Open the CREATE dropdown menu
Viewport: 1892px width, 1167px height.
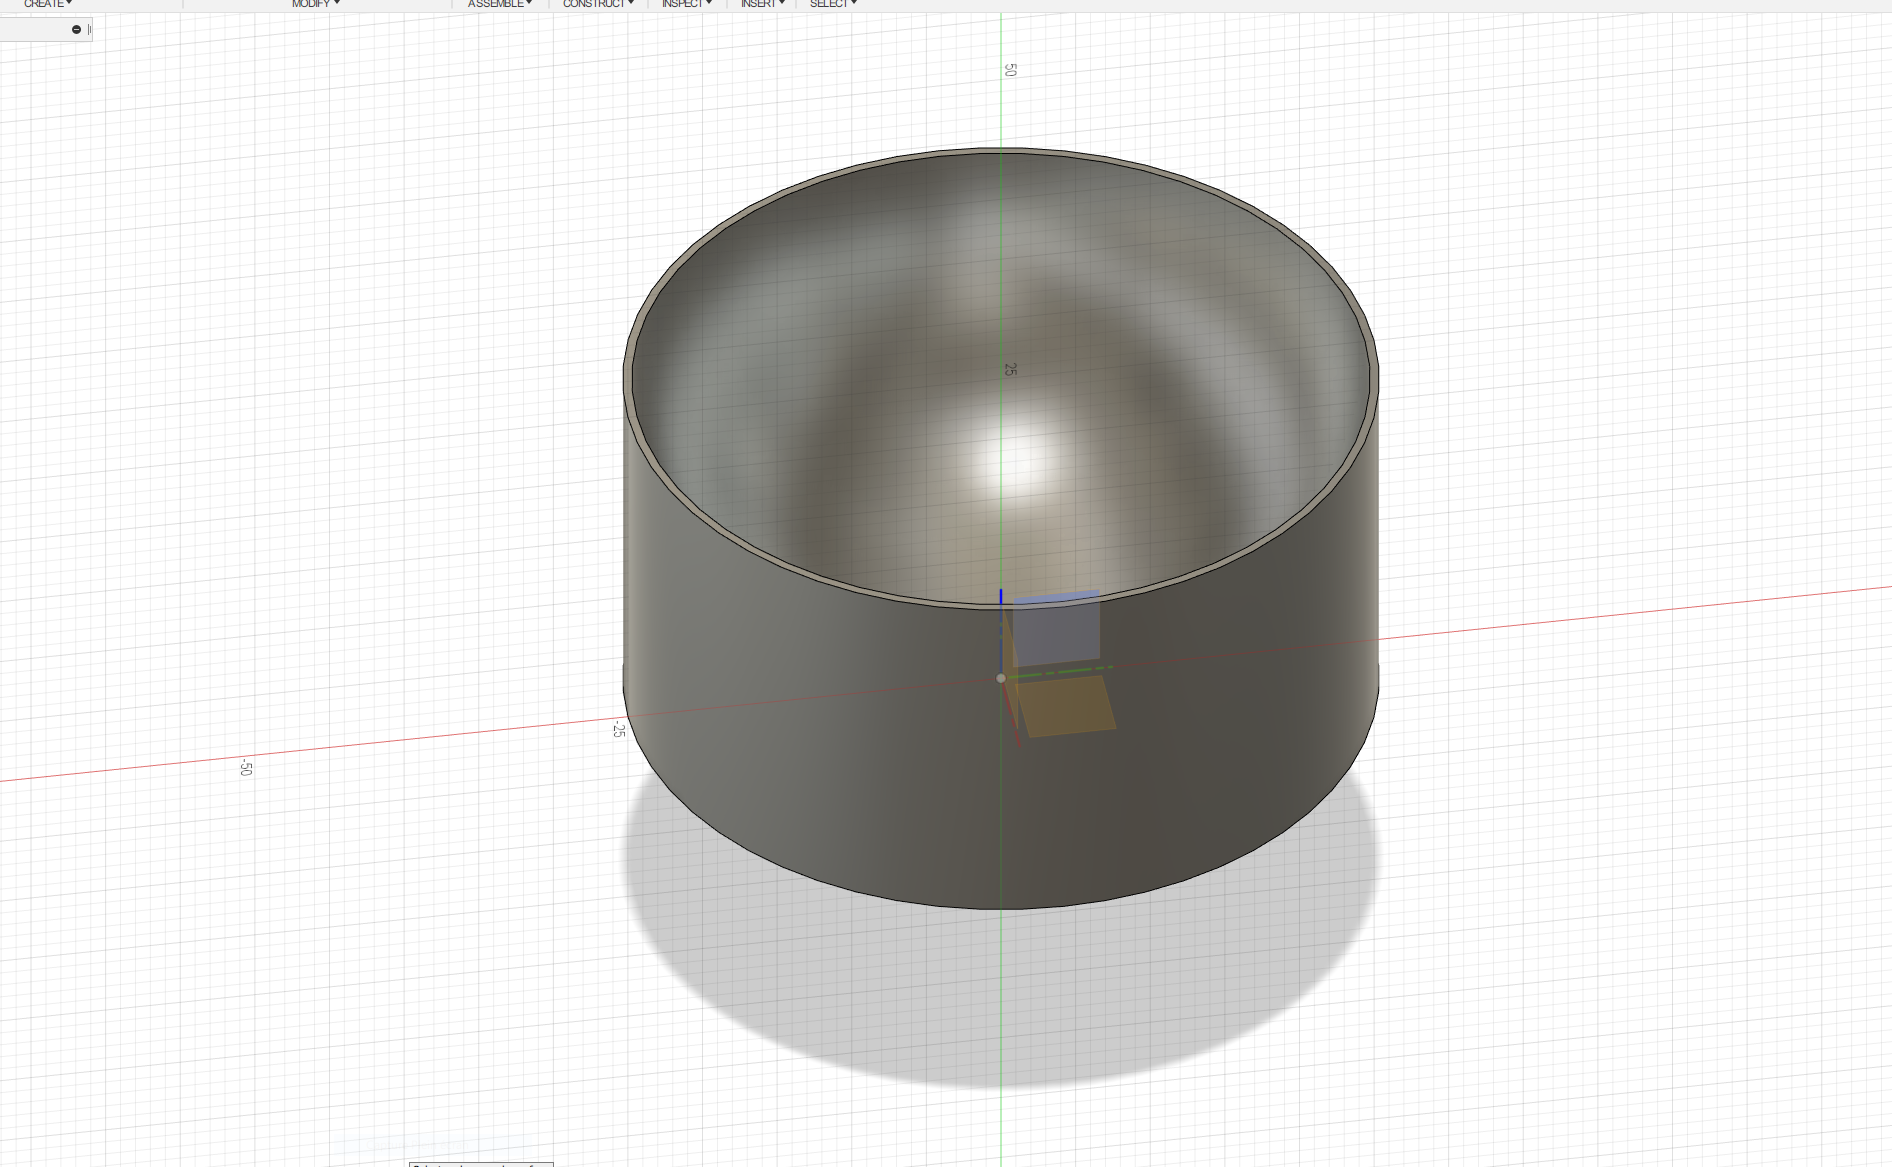tap(48, 4)
